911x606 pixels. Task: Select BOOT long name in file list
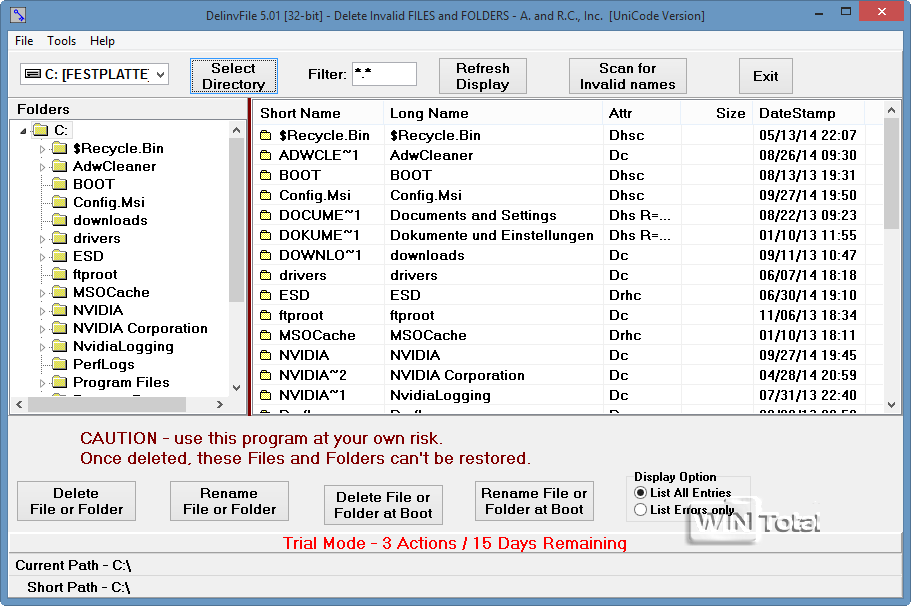[x=411, y=175]
